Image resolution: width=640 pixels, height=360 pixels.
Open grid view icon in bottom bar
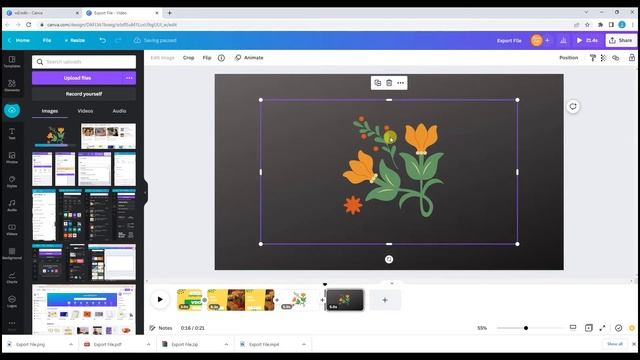pos(589,328)
